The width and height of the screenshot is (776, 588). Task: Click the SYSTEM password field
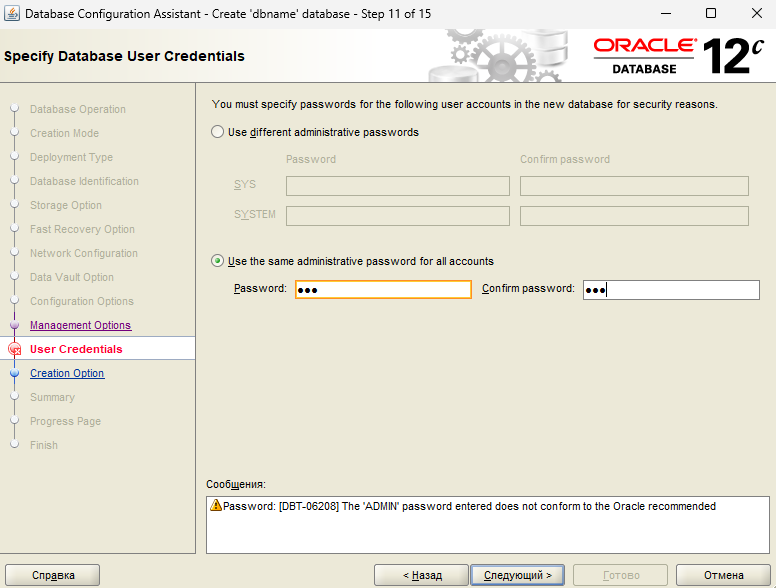click(398, 216)
